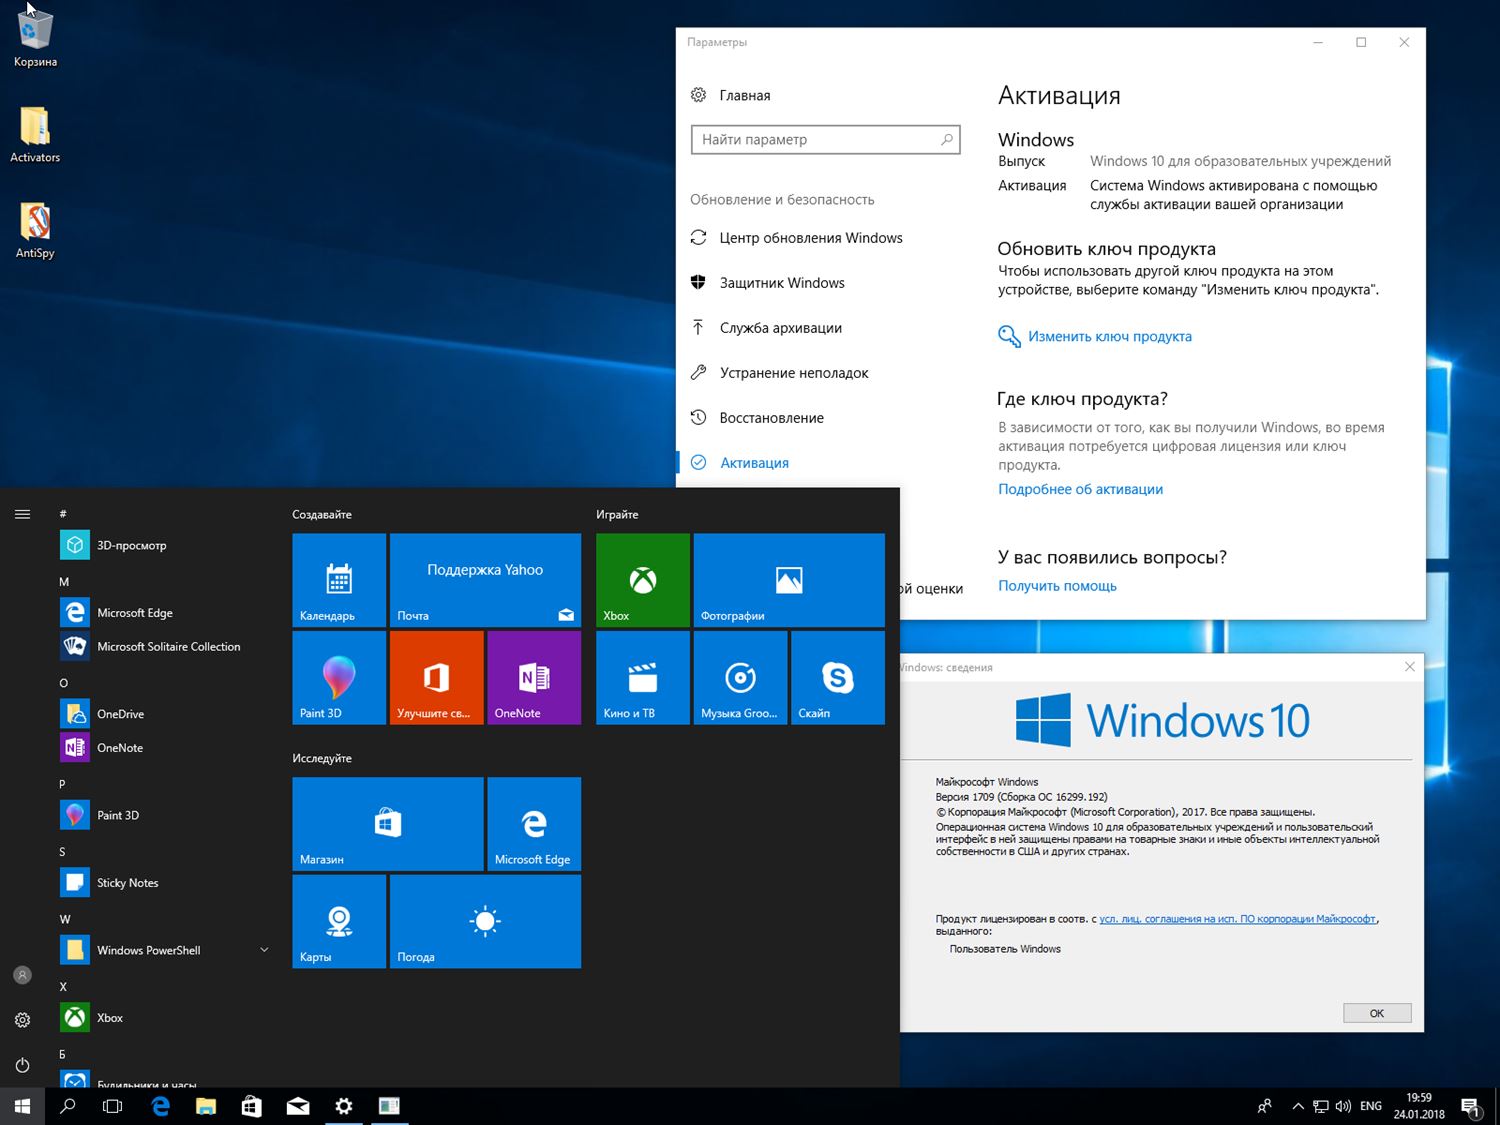
Task: Open the Groove Music tile
Action: [740, 677]
